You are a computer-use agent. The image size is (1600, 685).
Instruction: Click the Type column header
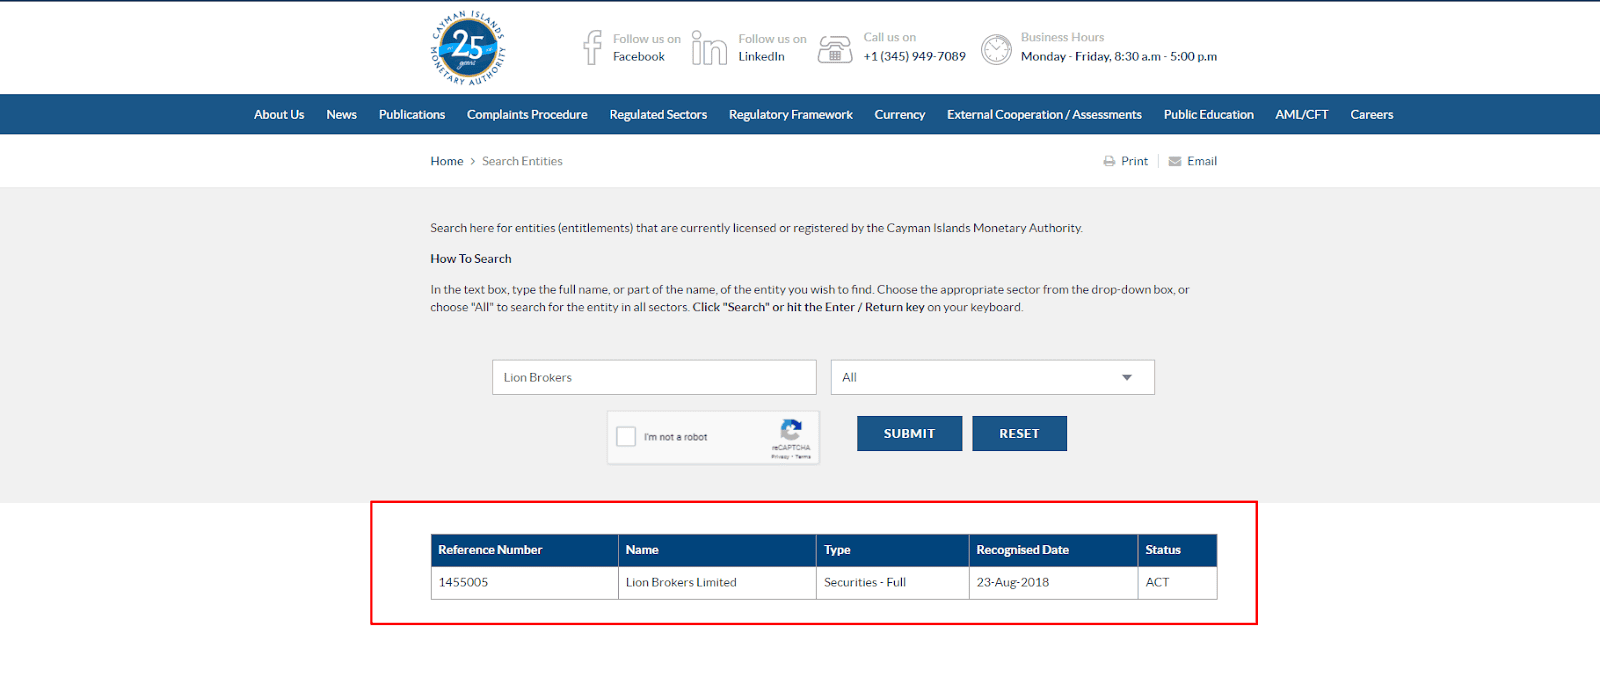pos(893,550)
